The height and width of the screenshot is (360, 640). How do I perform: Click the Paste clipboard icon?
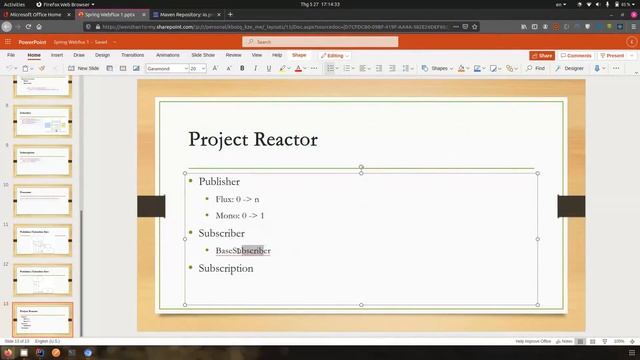click(25, 69)
